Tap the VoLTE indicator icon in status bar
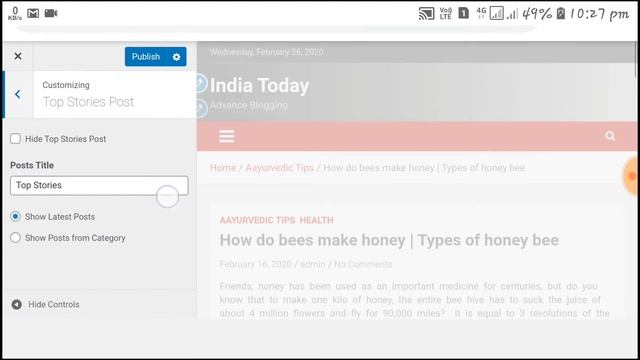Image resolution: width=640 pixels, height=360 pixels. 445,13
